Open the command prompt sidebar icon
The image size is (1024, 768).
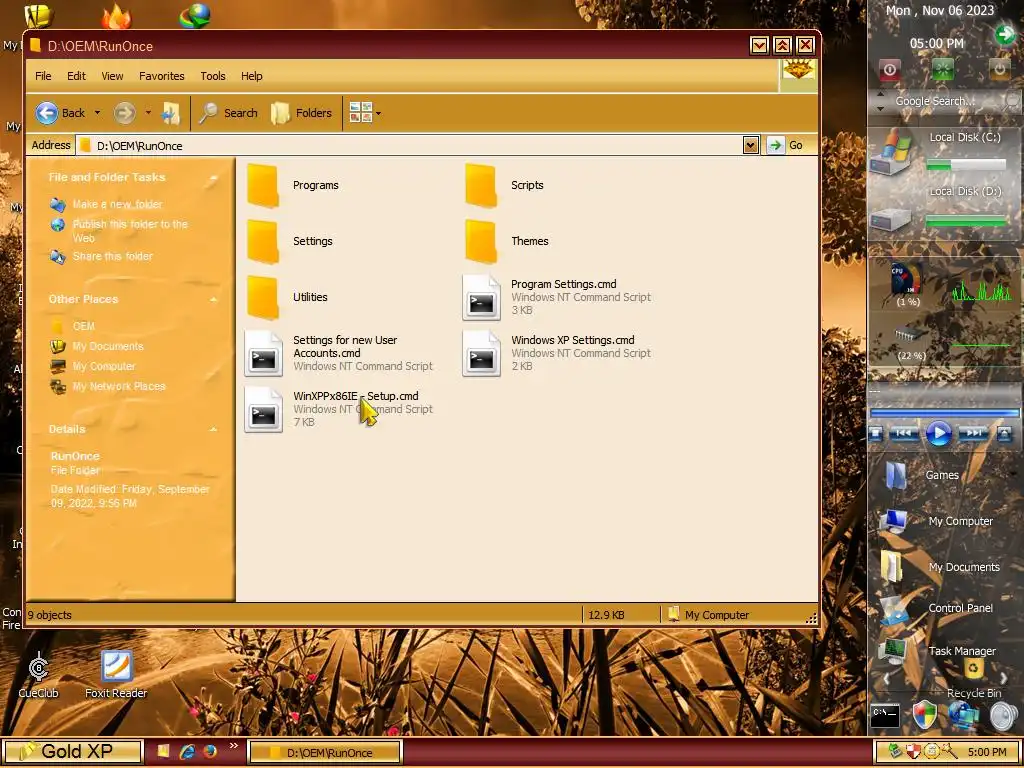(x=886, y=714)
